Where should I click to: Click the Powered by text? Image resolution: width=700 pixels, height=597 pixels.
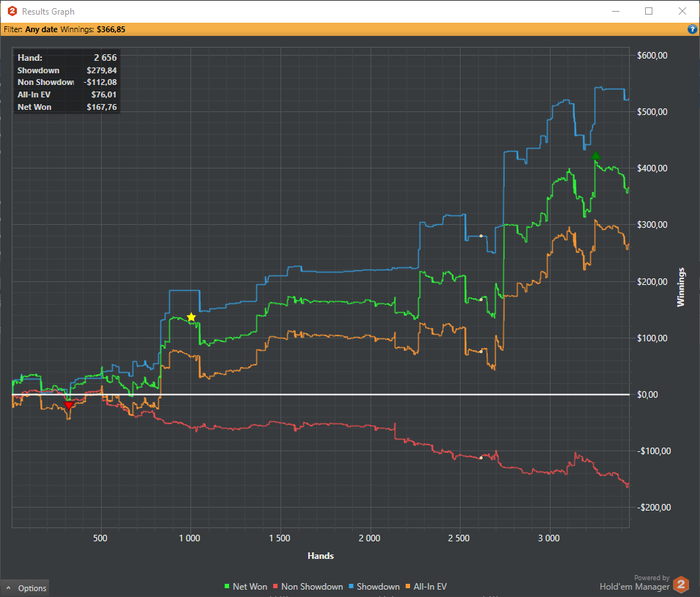click(652, 578)
